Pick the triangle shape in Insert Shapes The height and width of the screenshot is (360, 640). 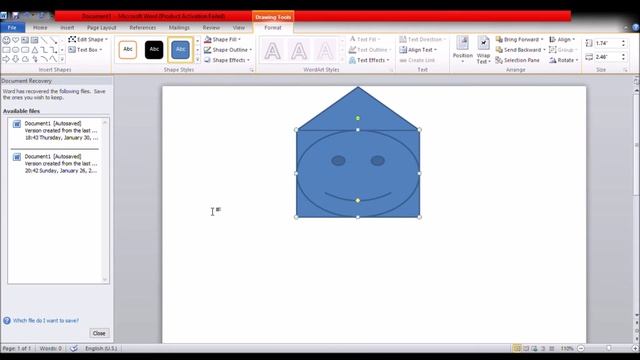click(x=34, y=50)
